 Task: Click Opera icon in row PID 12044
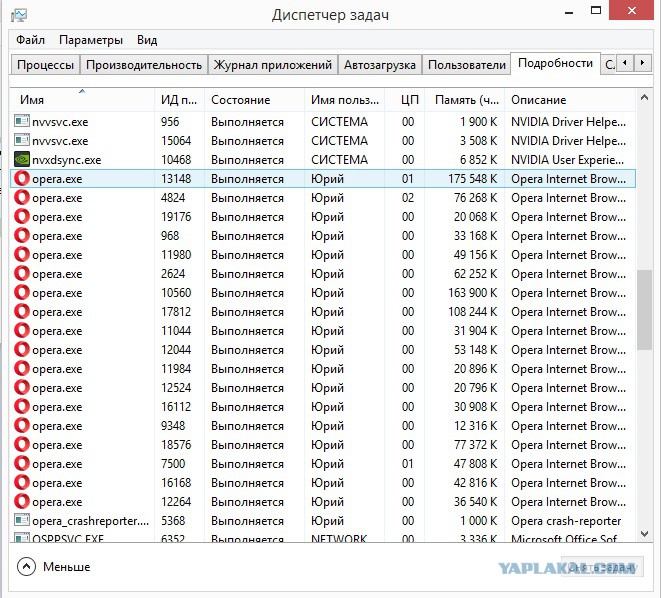tap(22, 349)
